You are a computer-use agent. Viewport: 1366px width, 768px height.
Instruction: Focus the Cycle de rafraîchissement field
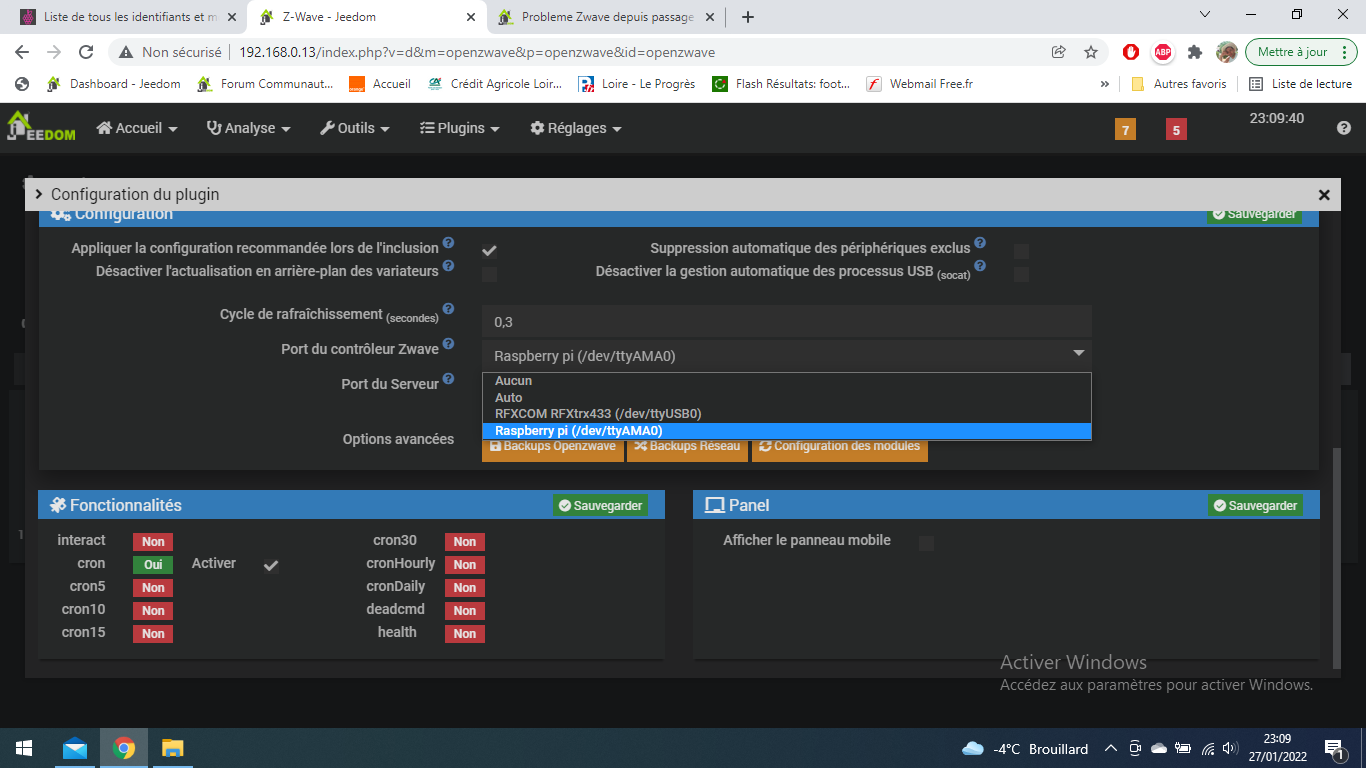coord(787,321)
